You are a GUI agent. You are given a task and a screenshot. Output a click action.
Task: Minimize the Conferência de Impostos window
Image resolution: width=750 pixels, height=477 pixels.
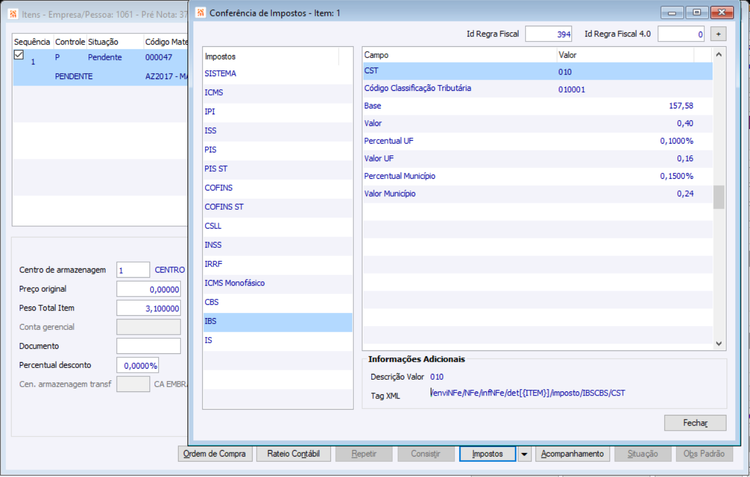point(672,12)
